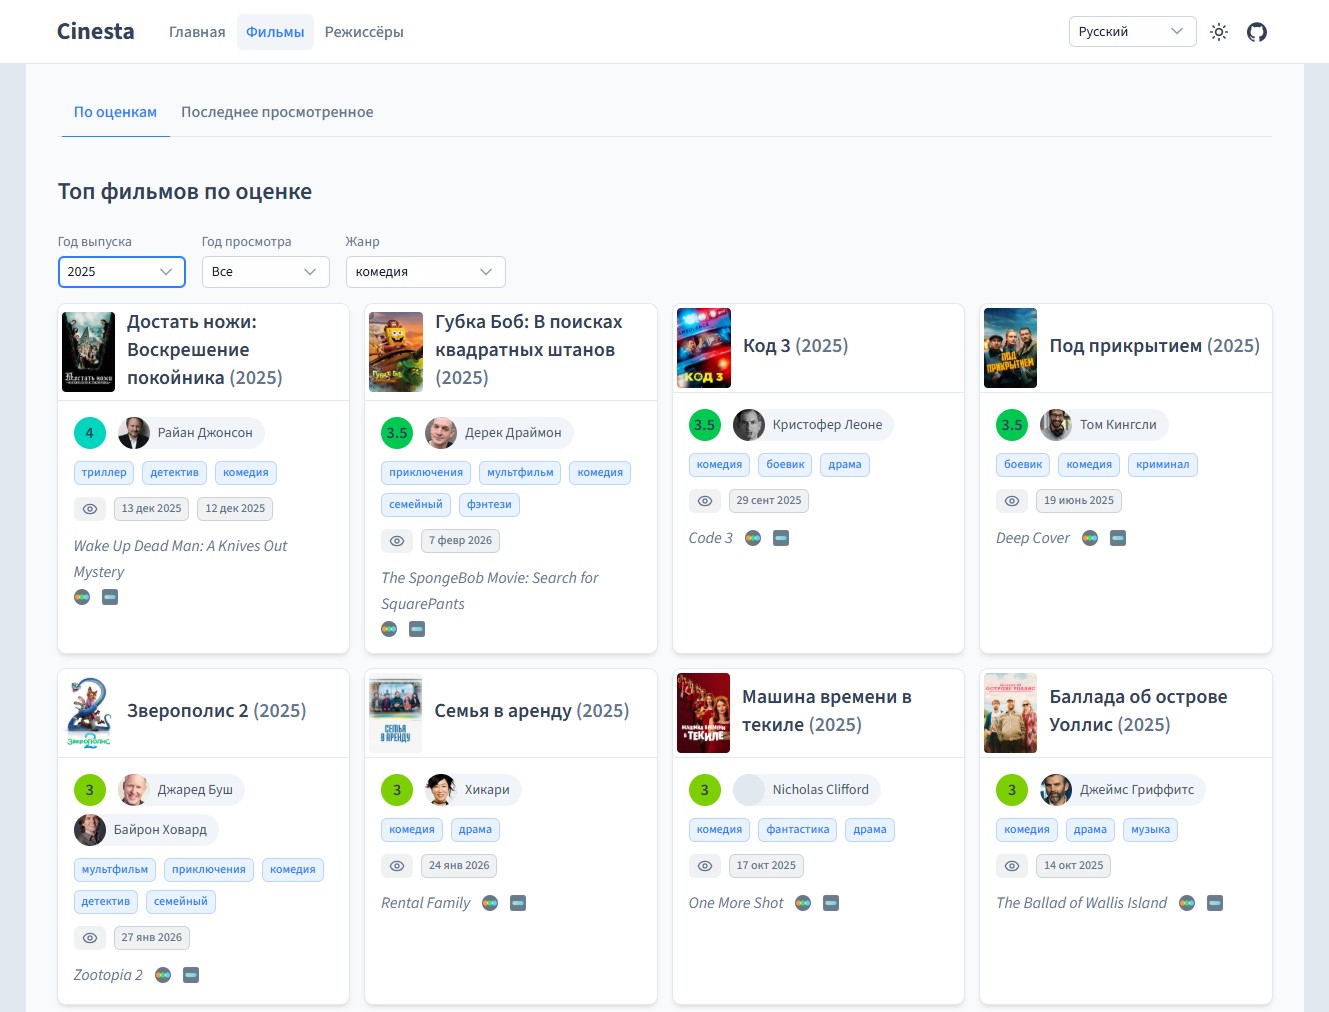Open director Джеймс Гриффитс
Image resolution: width=1329 pixels, height=1012 pixels.
point(1123,790)
